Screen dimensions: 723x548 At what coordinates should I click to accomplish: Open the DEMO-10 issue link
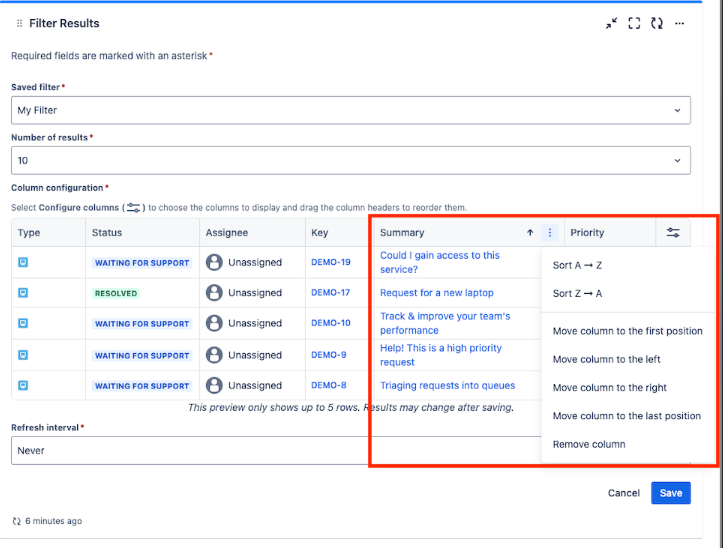331,323
